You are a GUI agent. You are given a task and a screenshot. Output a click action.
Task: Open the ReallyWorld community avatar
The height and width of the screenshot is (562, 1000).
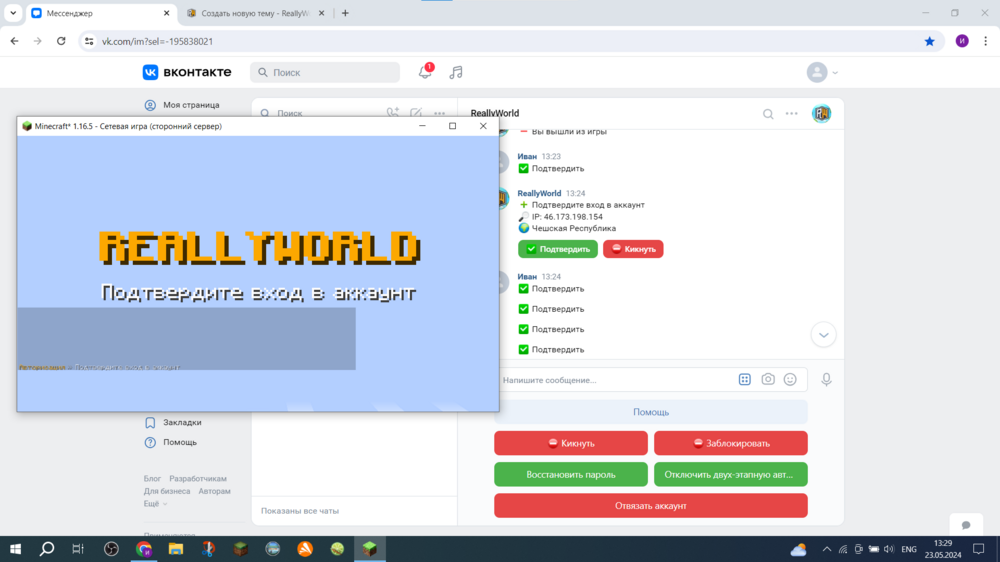tap(821, 114)
